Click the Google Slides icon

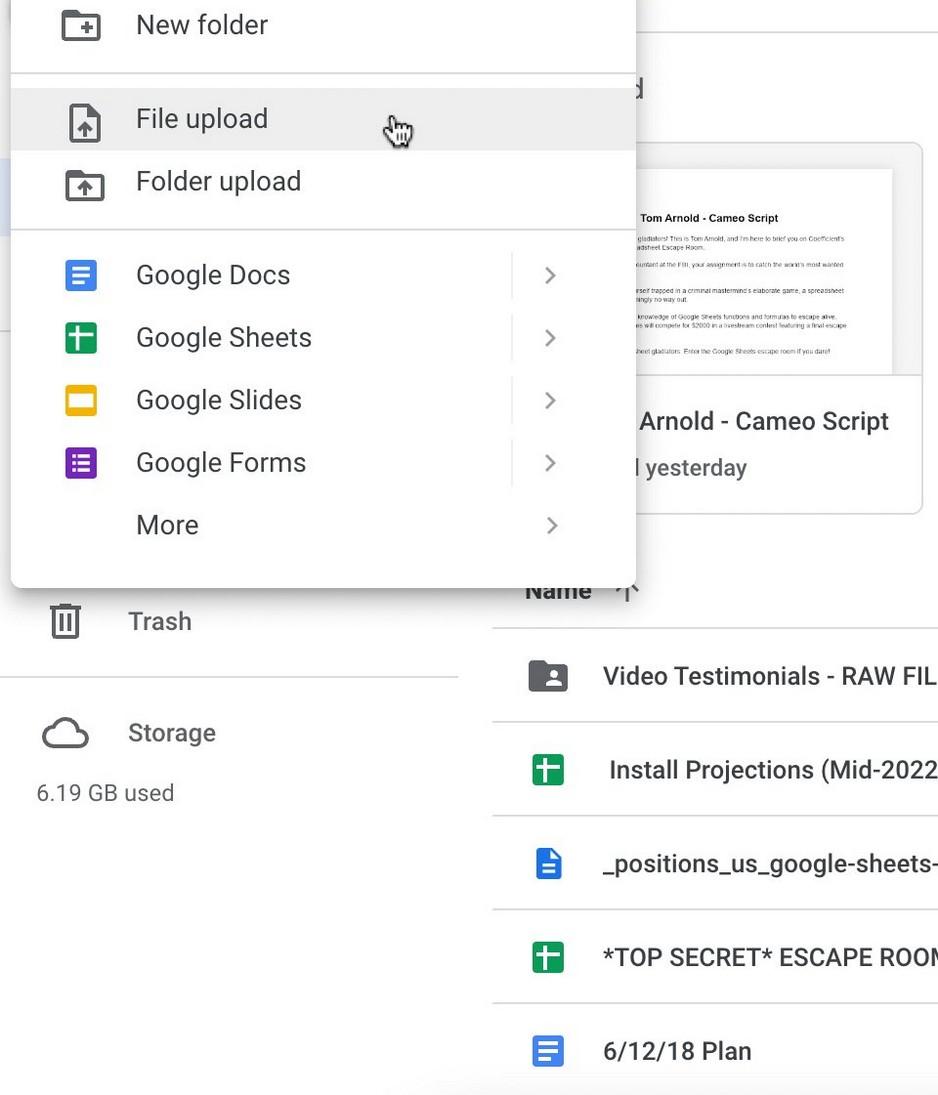tap(80, 398)
